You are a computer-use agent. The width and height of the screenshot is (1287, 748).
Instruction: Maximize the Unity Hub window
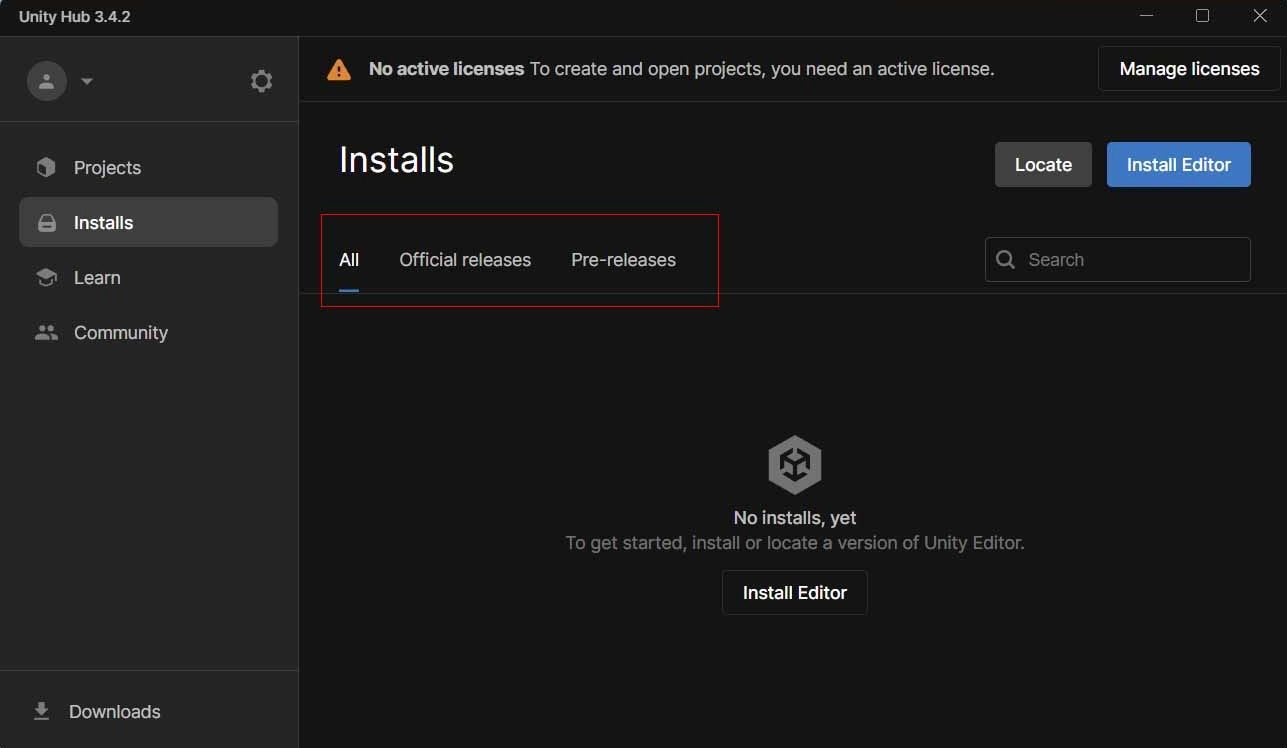point(1202,16)
